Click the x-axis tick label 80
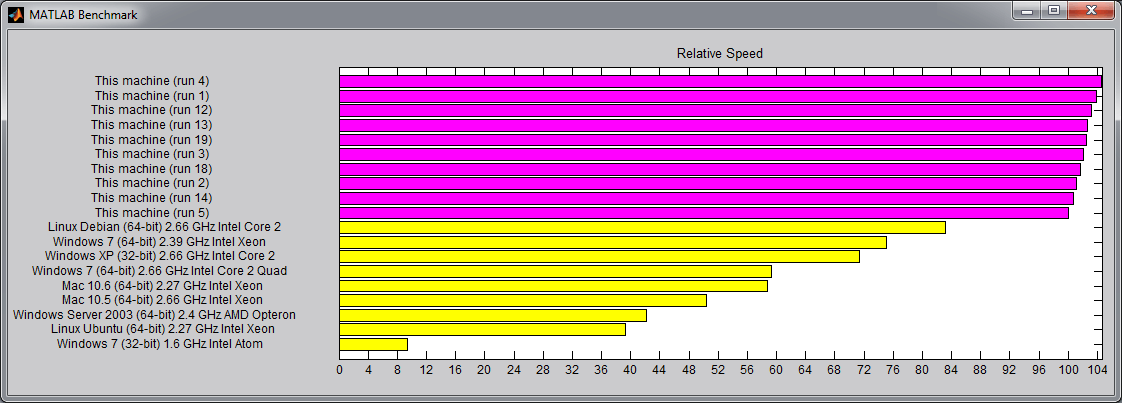The height and width of the screenshot is (403, 1122). 922,370
